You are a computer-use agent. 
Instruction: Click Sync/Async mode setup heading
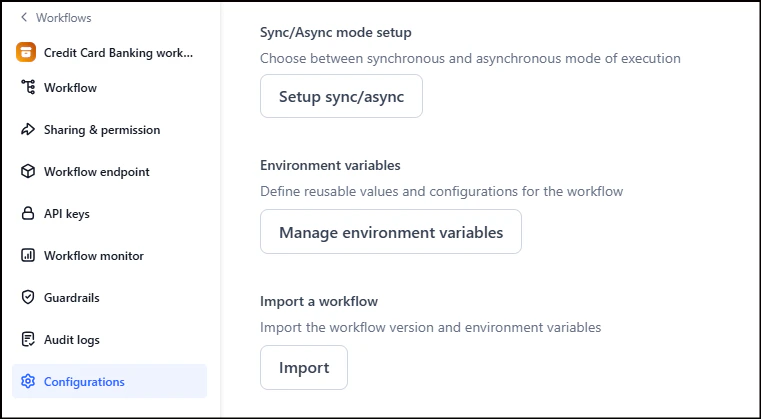pyautogui.click(x=336, y=33)
